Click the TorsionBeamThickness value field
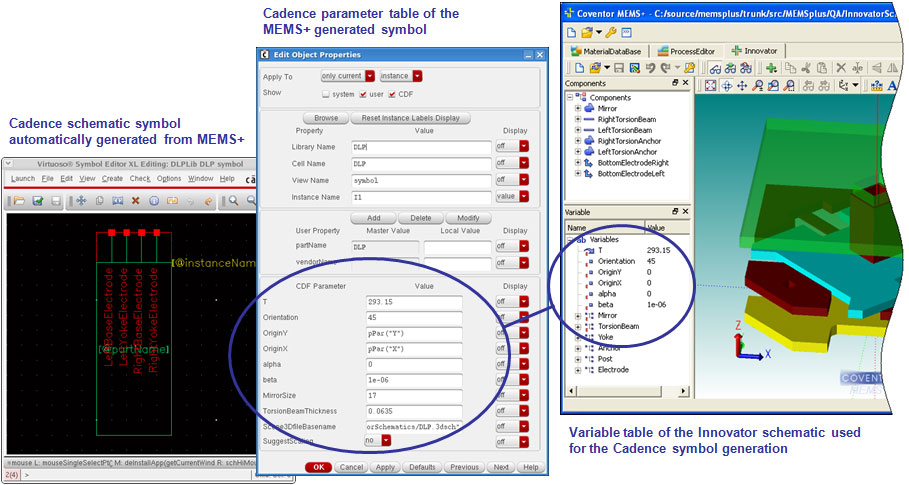 click(x=414, y=411)
